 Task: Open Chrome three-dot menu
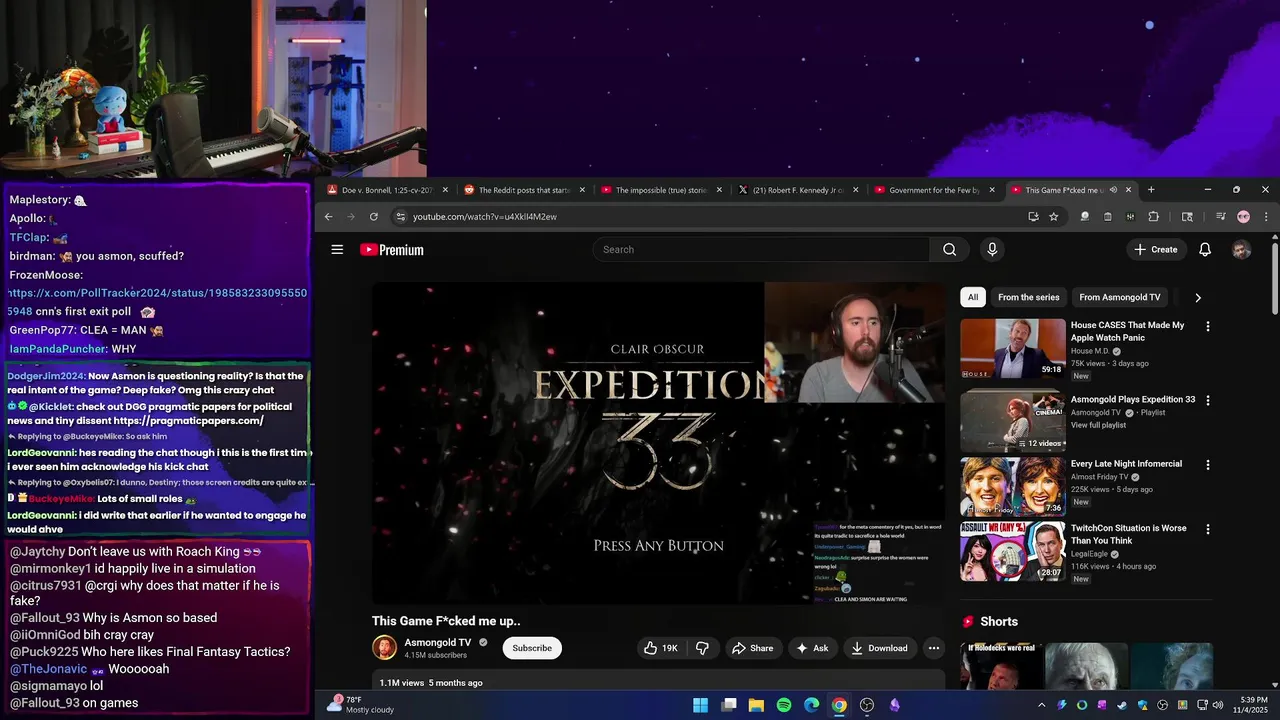click(1266, 217)
